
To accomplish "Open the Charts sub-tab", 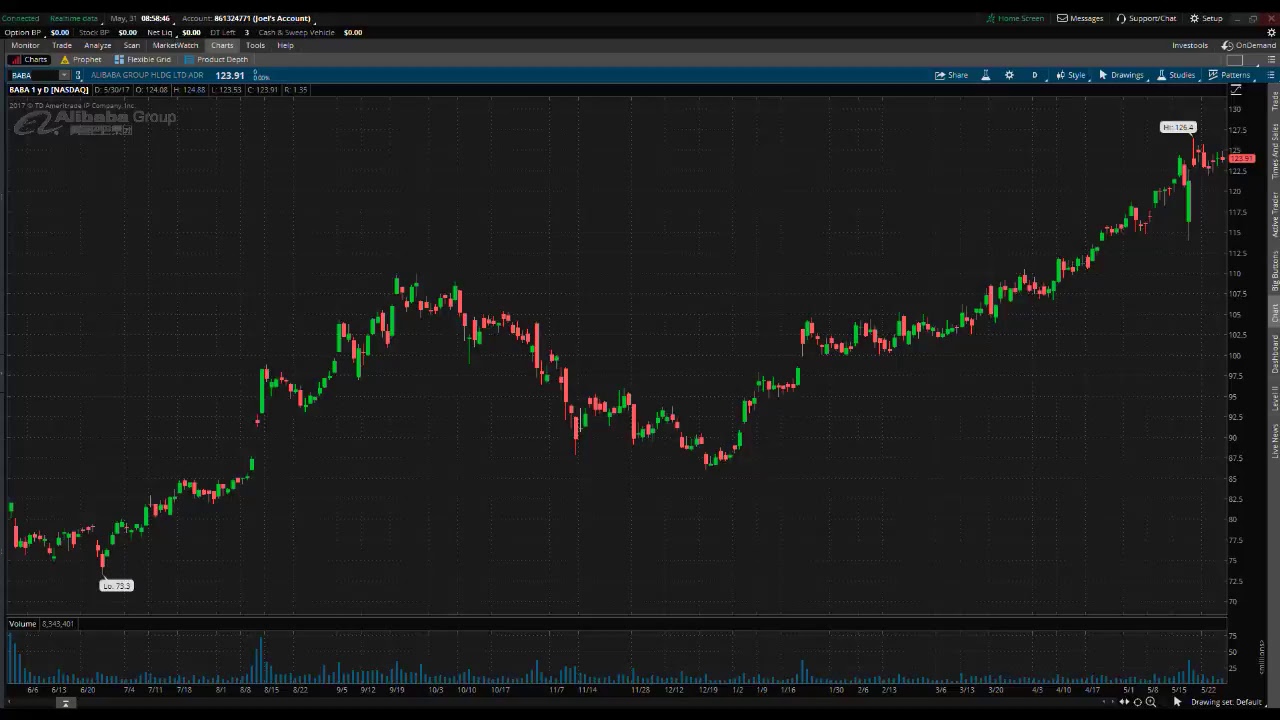I will tap(29, 59).
